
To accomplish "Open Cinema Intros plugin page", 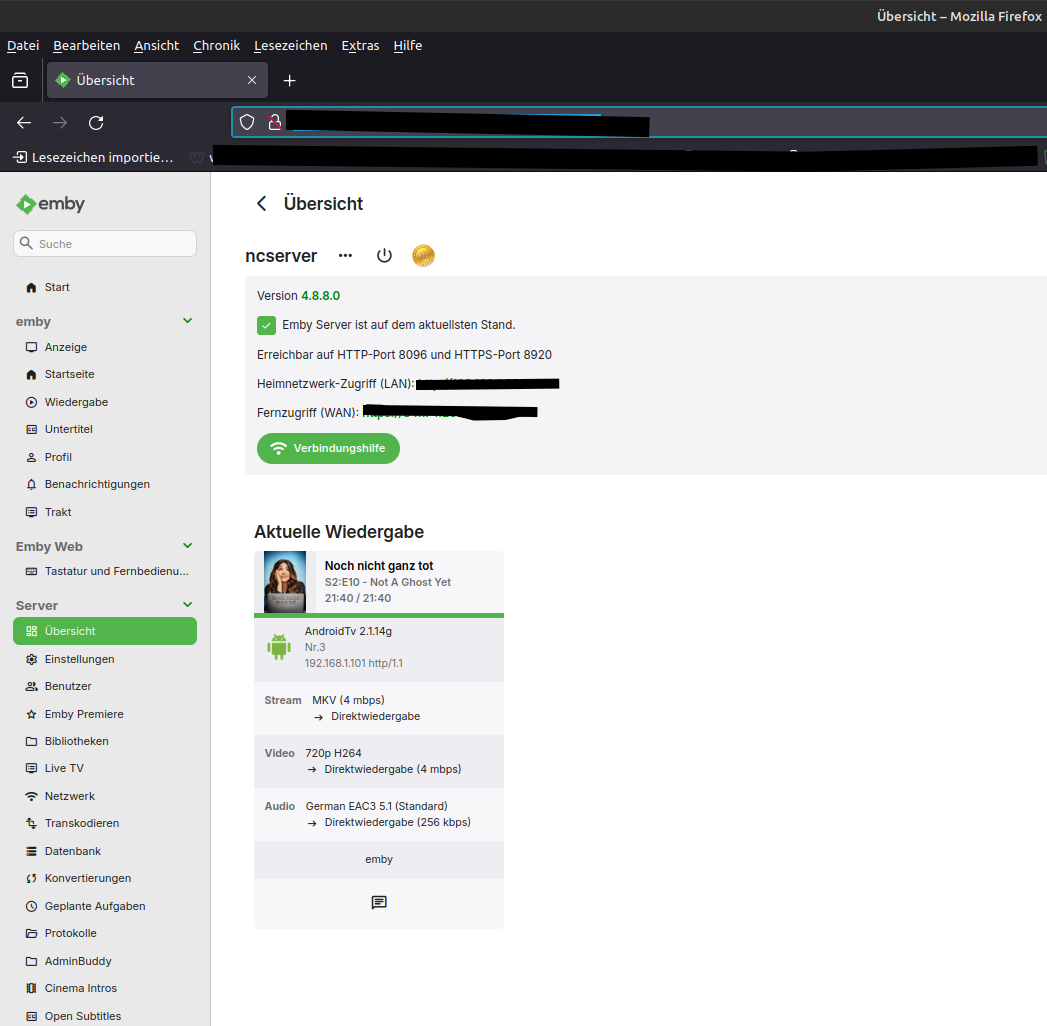I will (x=105, y=988).
